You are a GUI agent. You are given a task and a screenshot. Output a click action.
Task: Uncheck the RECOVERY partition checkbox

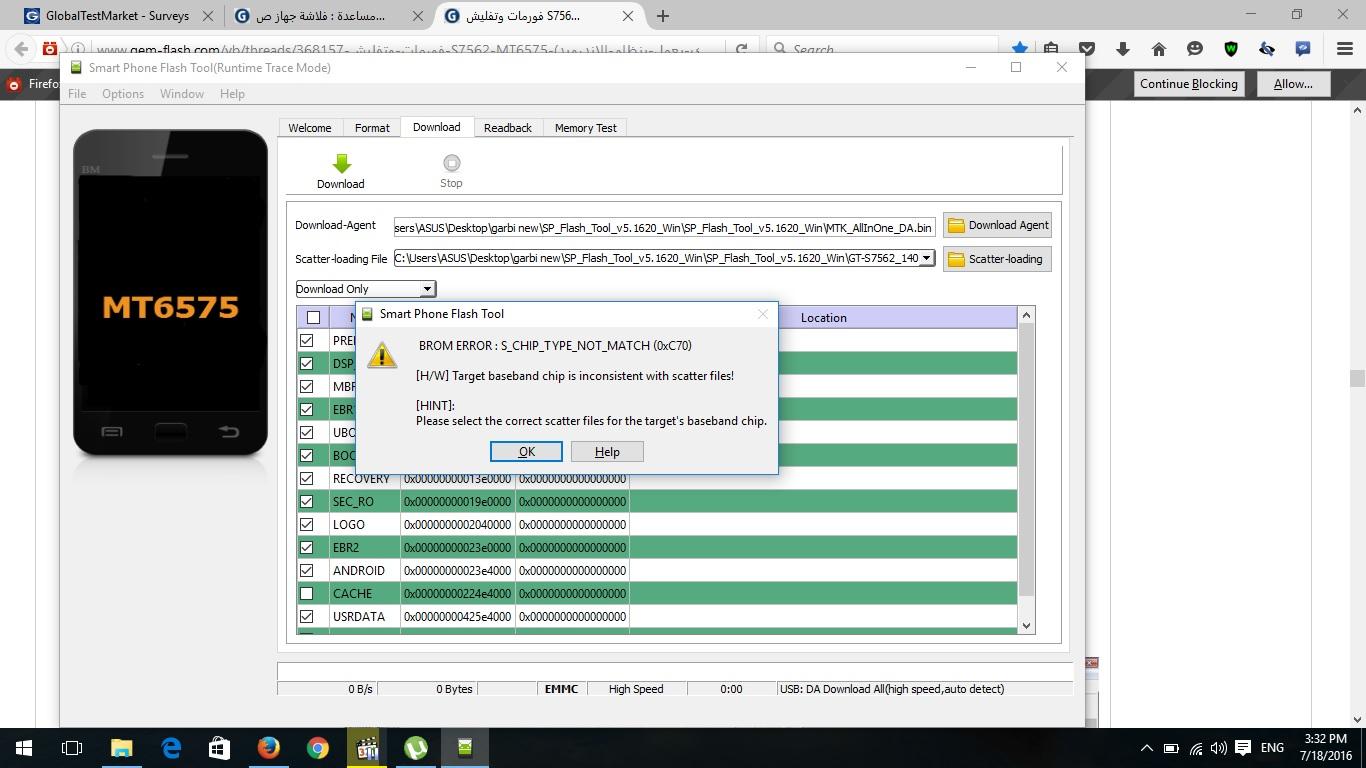(x=307, y=479)
